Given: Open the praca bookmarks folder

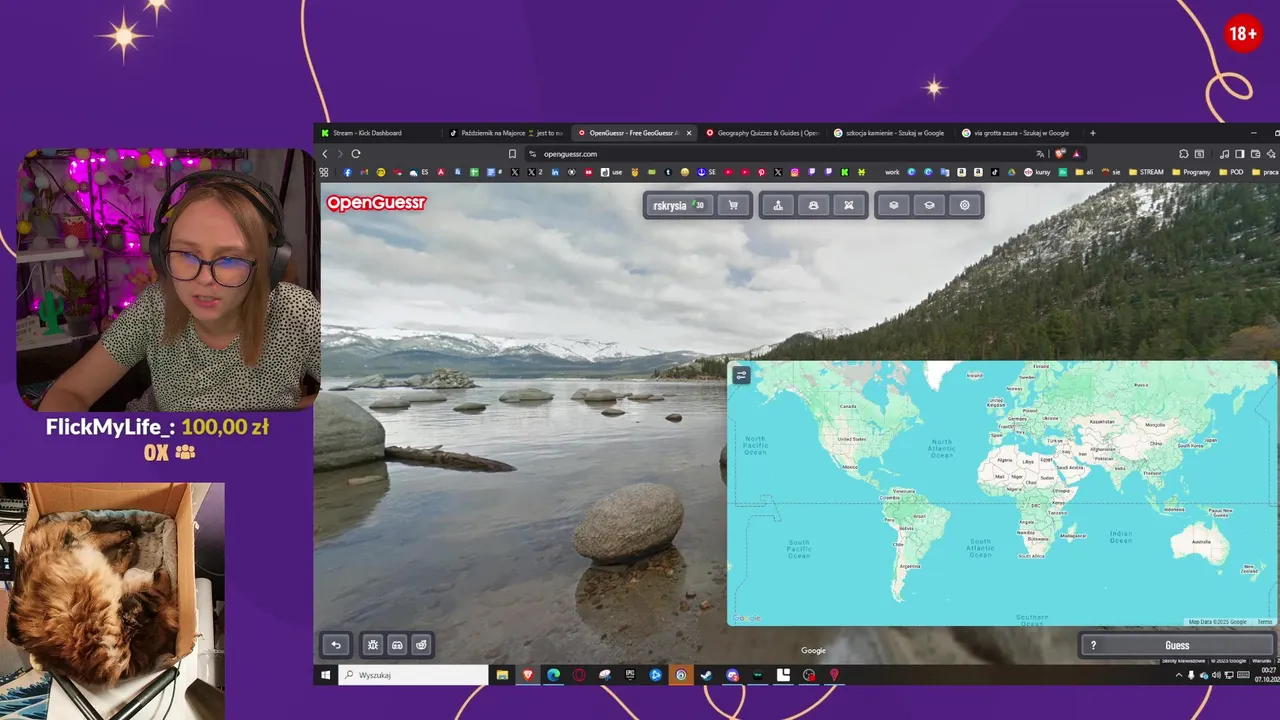Looking at the screenshot, I should (x=1264, y=172).
